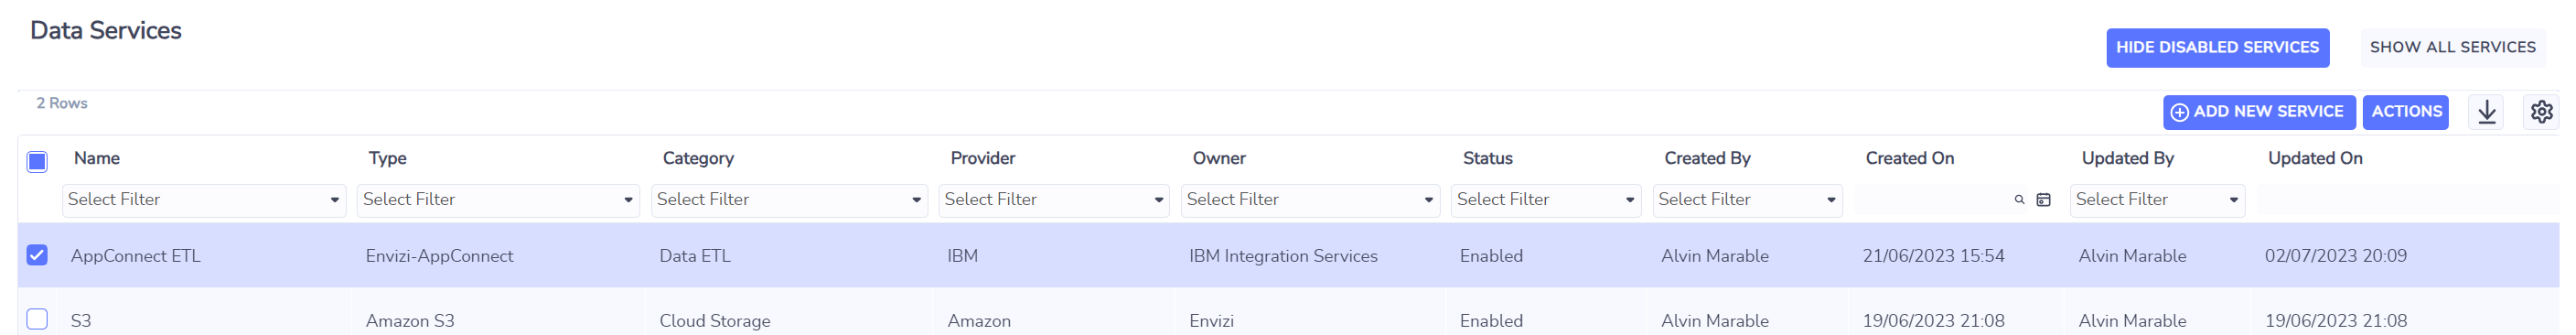Open the Provider filter dropdown
Image resolution: width=2576 pixels, height=335 pixels.
tap(1053, 200)
